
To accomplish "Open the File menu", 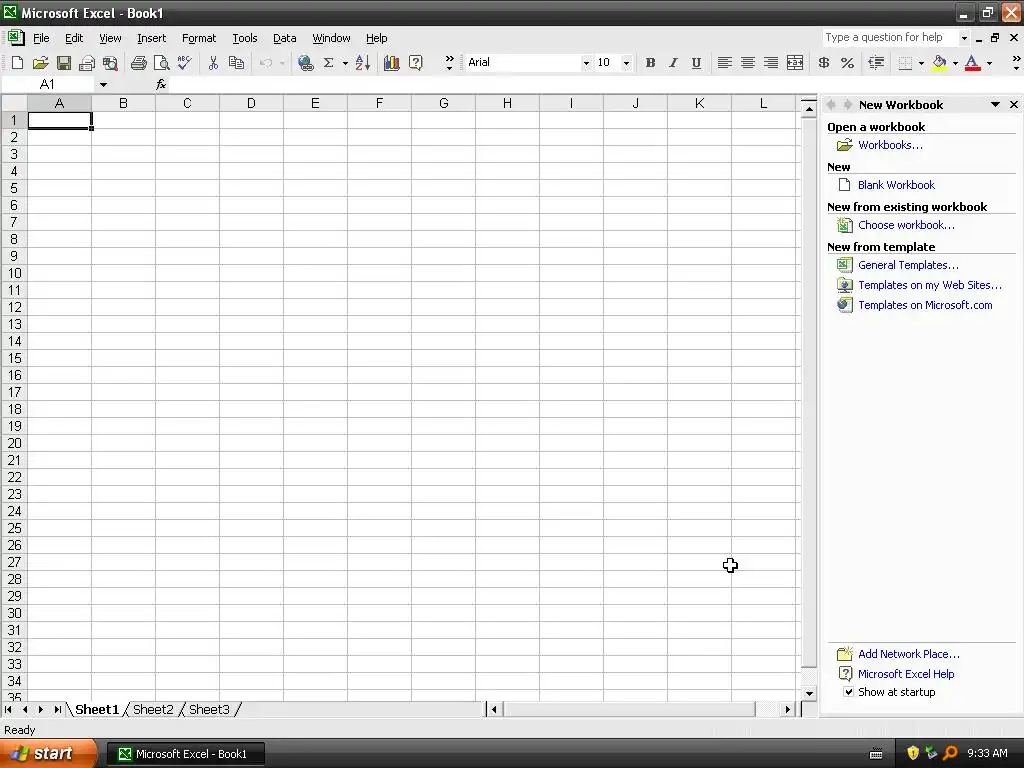I will coord(41,38).
